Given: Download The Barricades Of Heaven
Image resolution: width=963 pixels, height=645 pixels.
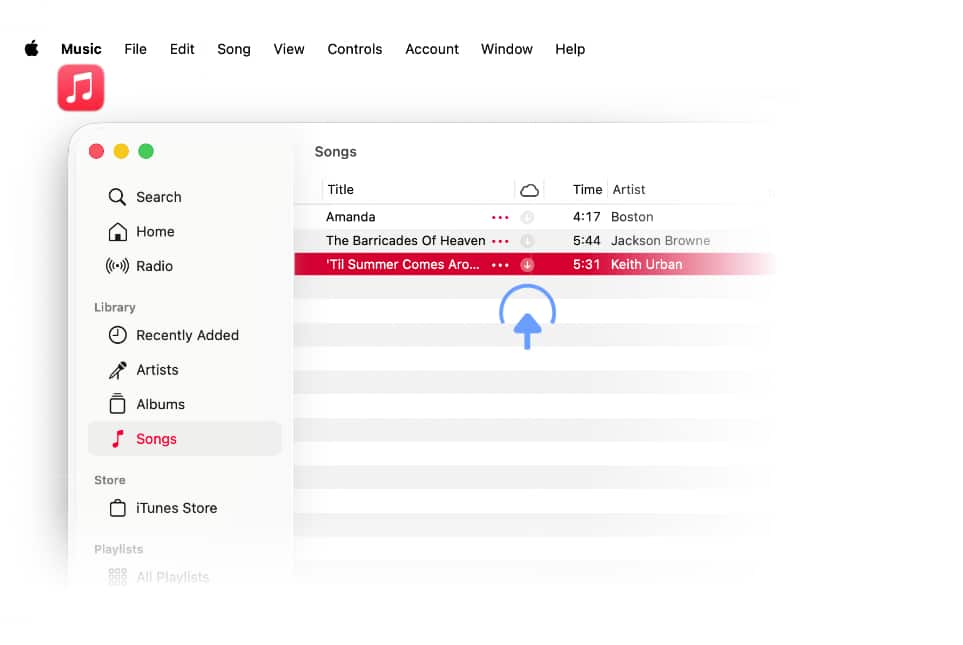Looking at the screenshot, I should pyautogui.click(x=527, y=241).
